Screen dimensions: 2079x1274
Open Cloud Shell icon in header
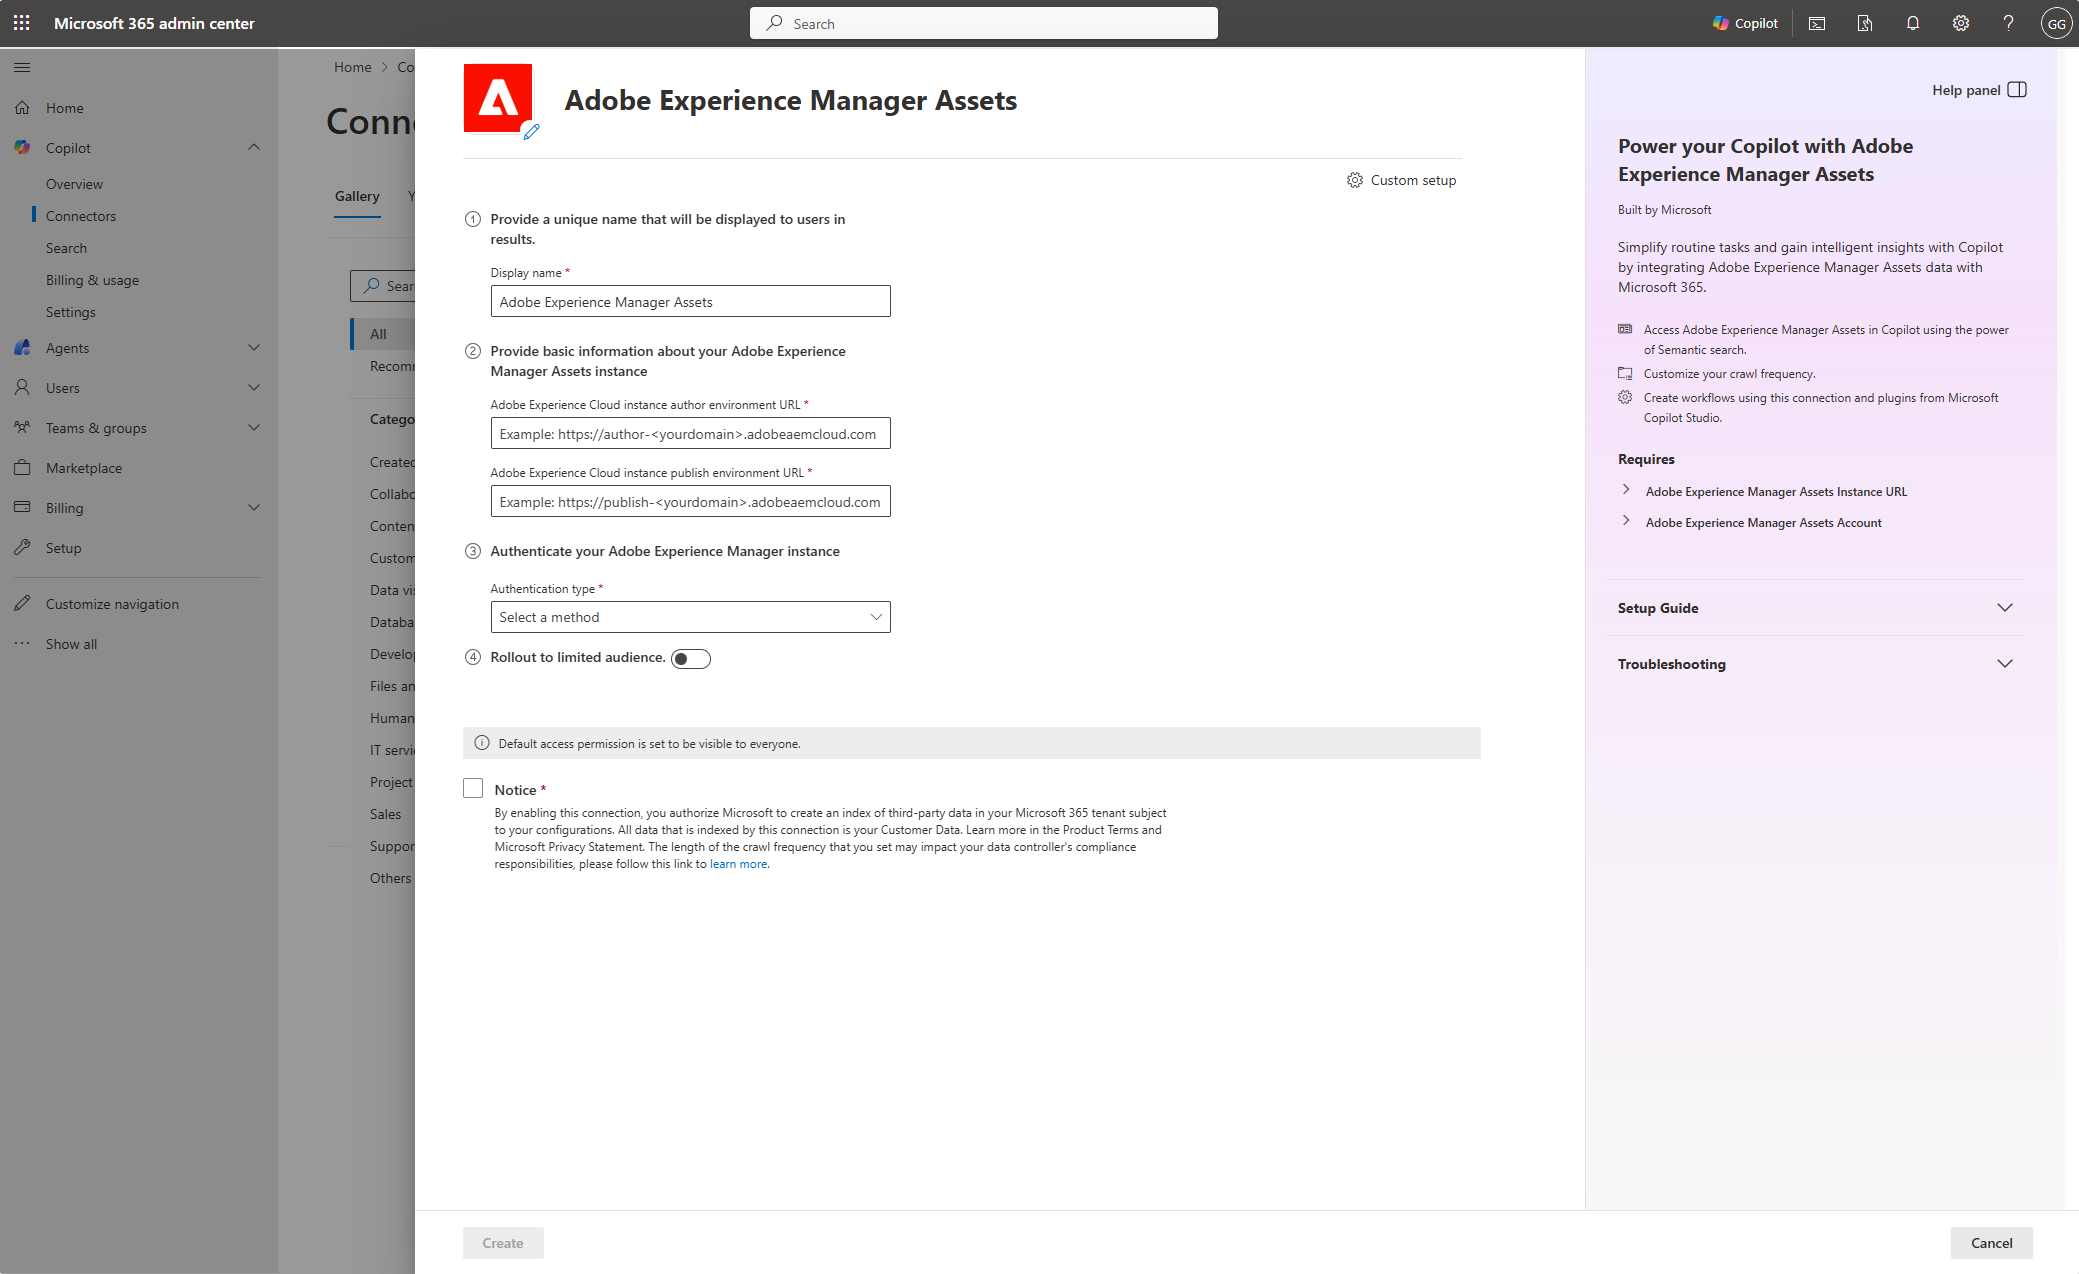(x=1817, y=23)
